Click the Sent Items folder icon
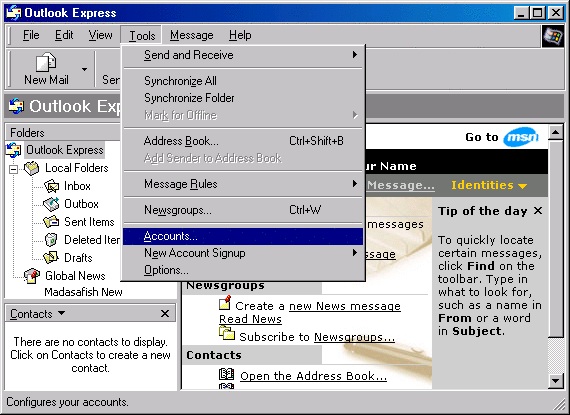 pos(51,222)
